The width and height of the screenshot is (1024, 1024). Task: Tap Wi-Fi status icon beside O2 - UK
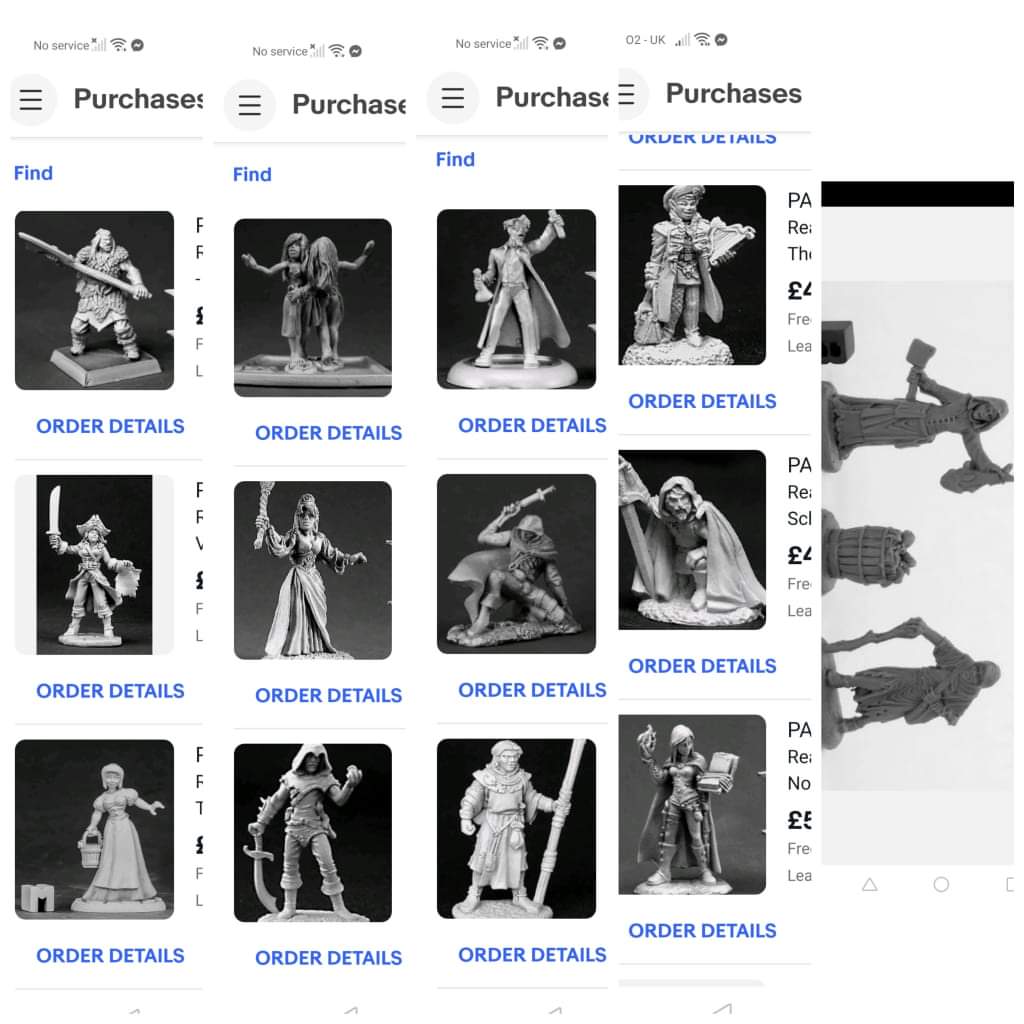(x=702, y=39)
